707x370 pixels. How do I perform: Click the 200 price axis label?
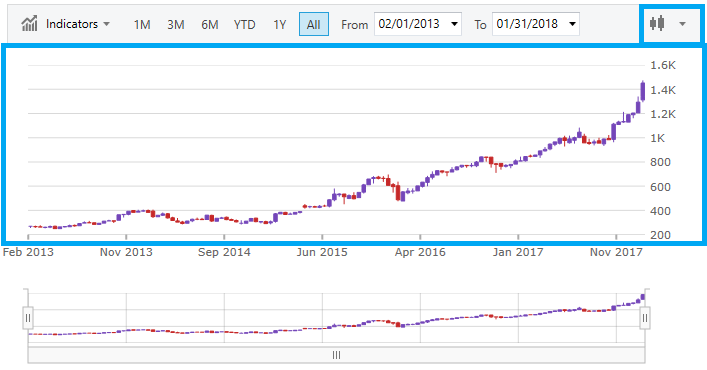click(x=660, y=235)
